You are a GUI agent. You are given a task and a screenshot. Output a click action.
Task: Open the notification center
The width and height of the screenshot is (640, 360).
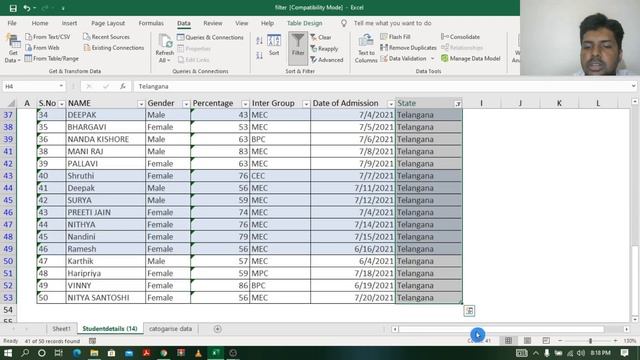point(624,353)
